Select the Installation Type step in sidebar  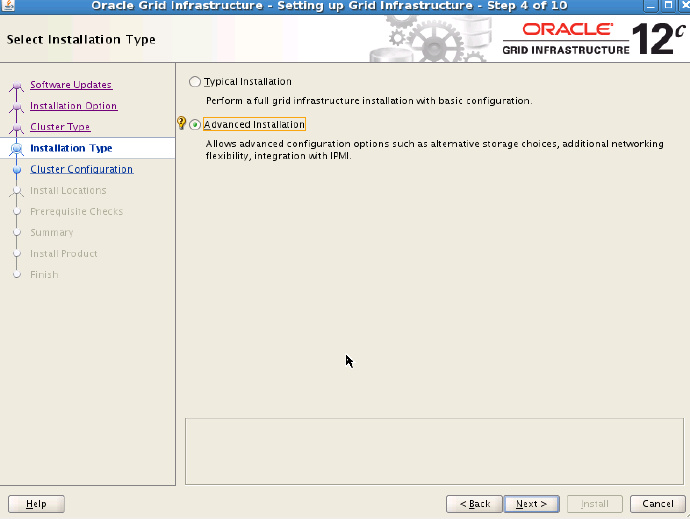coord(71,148)
